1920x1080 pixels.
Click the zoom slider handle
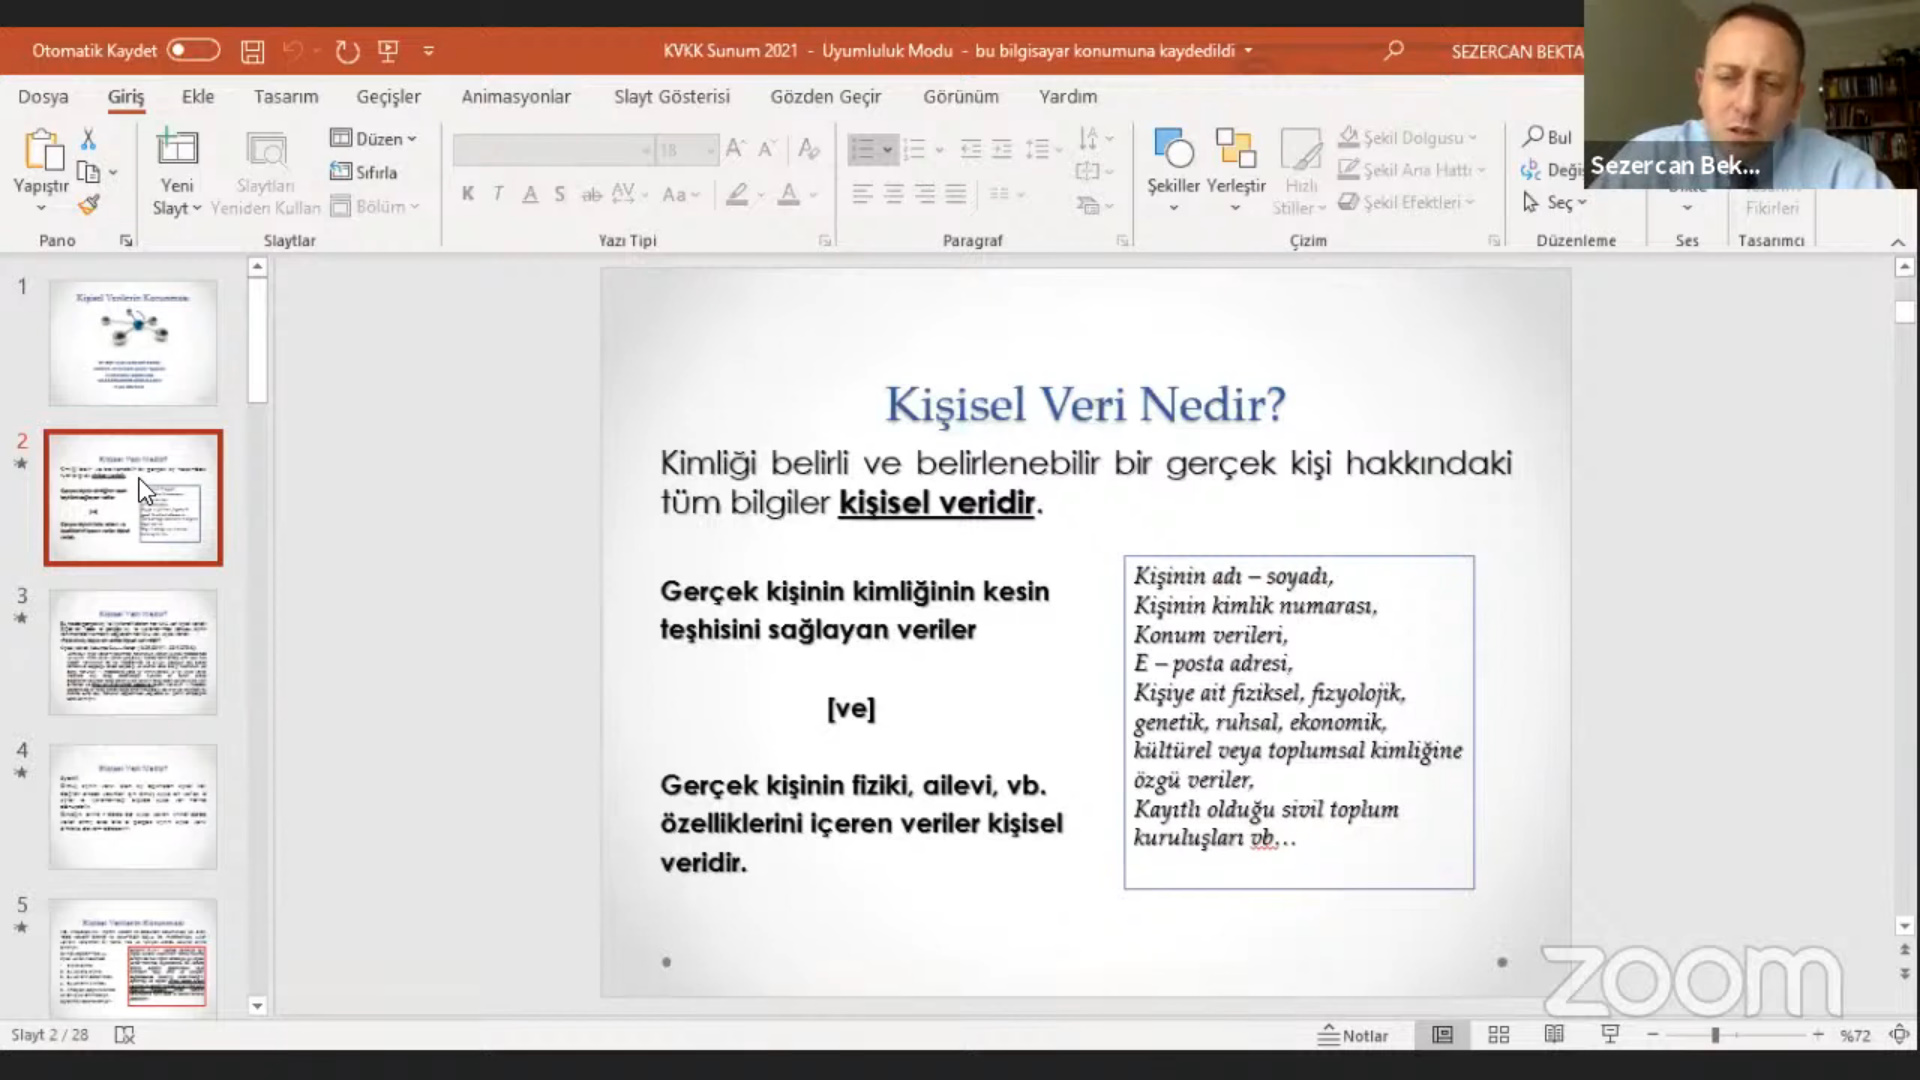click(x=1715, y=1035)
